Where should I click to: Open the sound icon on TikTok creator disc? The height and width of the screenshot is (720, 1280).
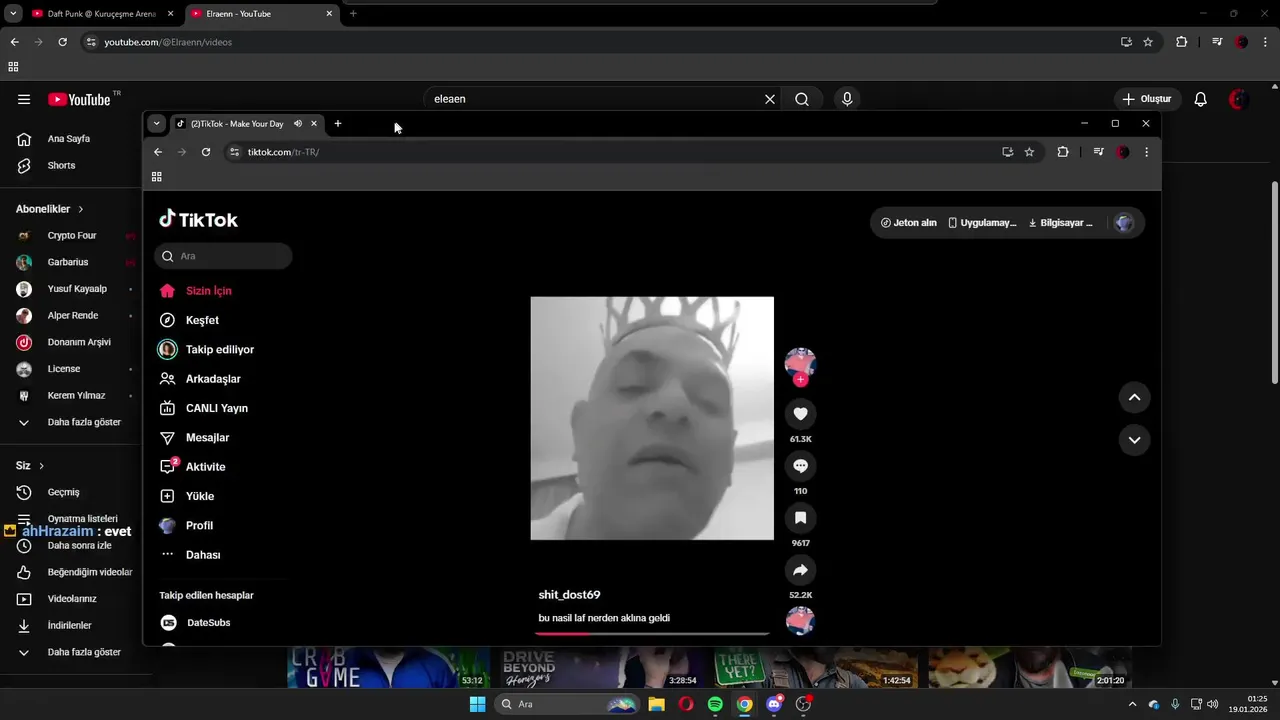pyautogui.click(x=800, y=621)
